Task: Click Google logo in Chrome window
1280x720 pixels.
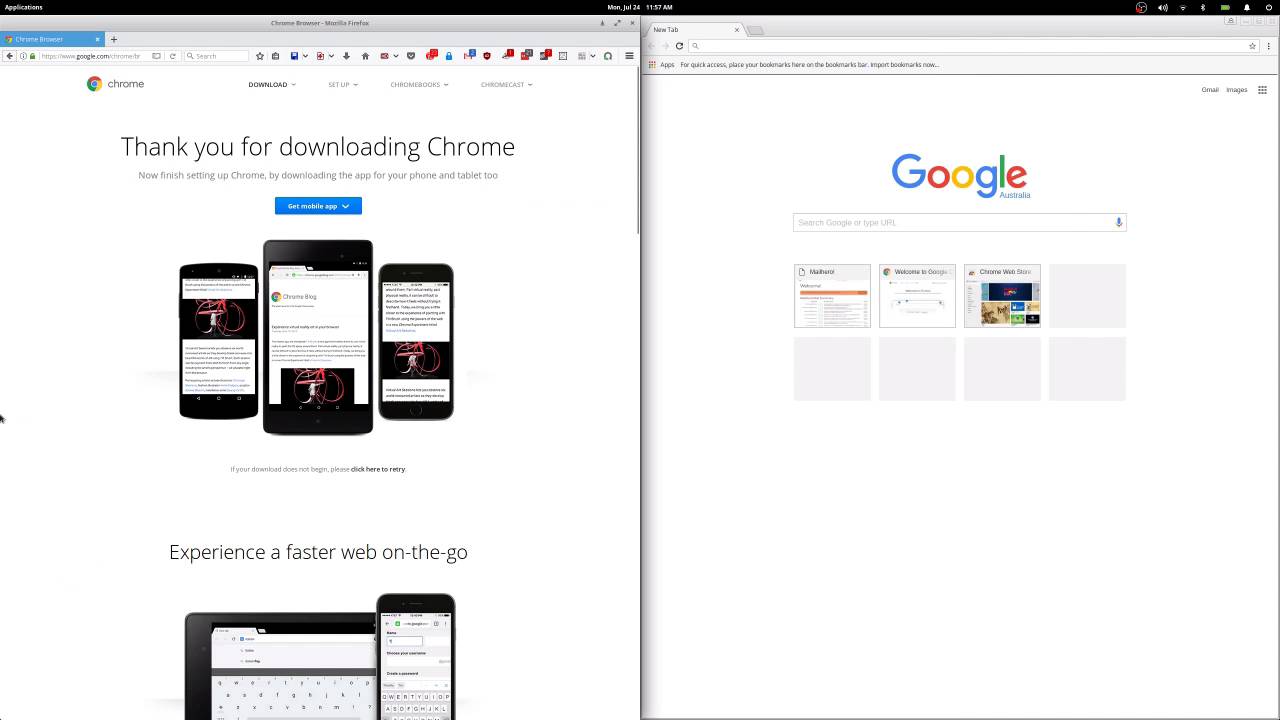Action: (x=959, y=174)
